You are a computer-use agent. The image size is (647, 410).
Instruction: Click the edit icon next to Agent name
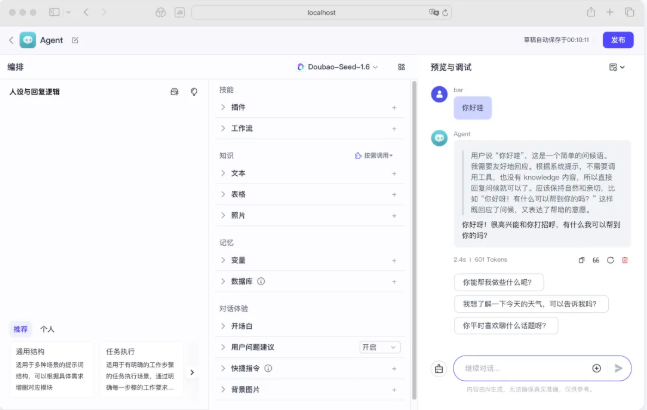click(x=75, y=40)
